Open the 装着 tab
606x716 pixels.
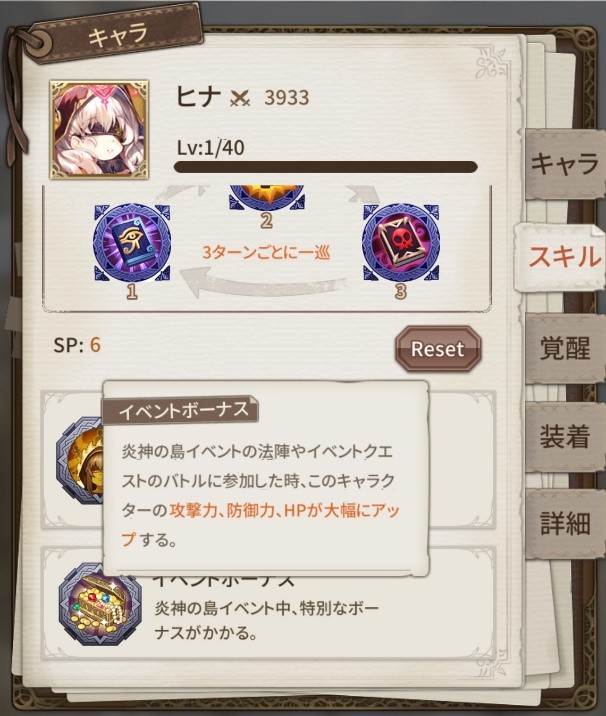565,437
